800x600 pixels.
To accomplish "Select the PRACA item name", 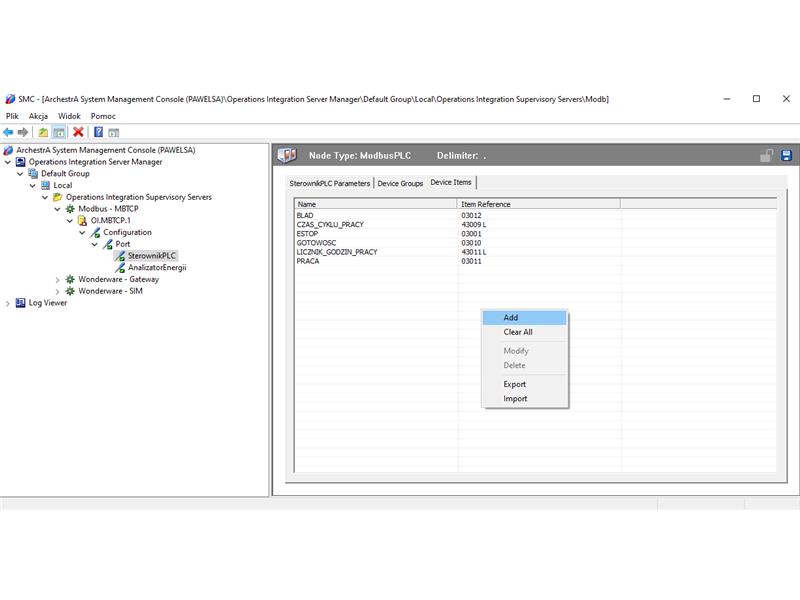I will point(308,261).
